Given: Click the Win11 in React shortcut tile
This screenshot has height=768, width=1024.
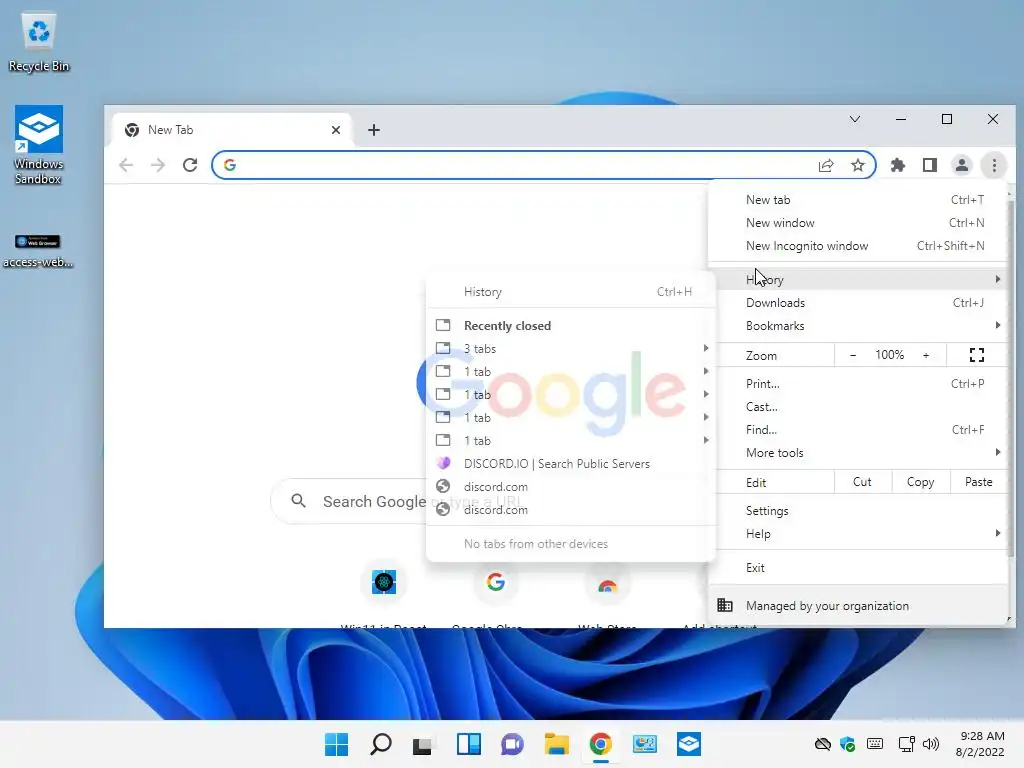Looking at the screenshot, I should (384, 582).
